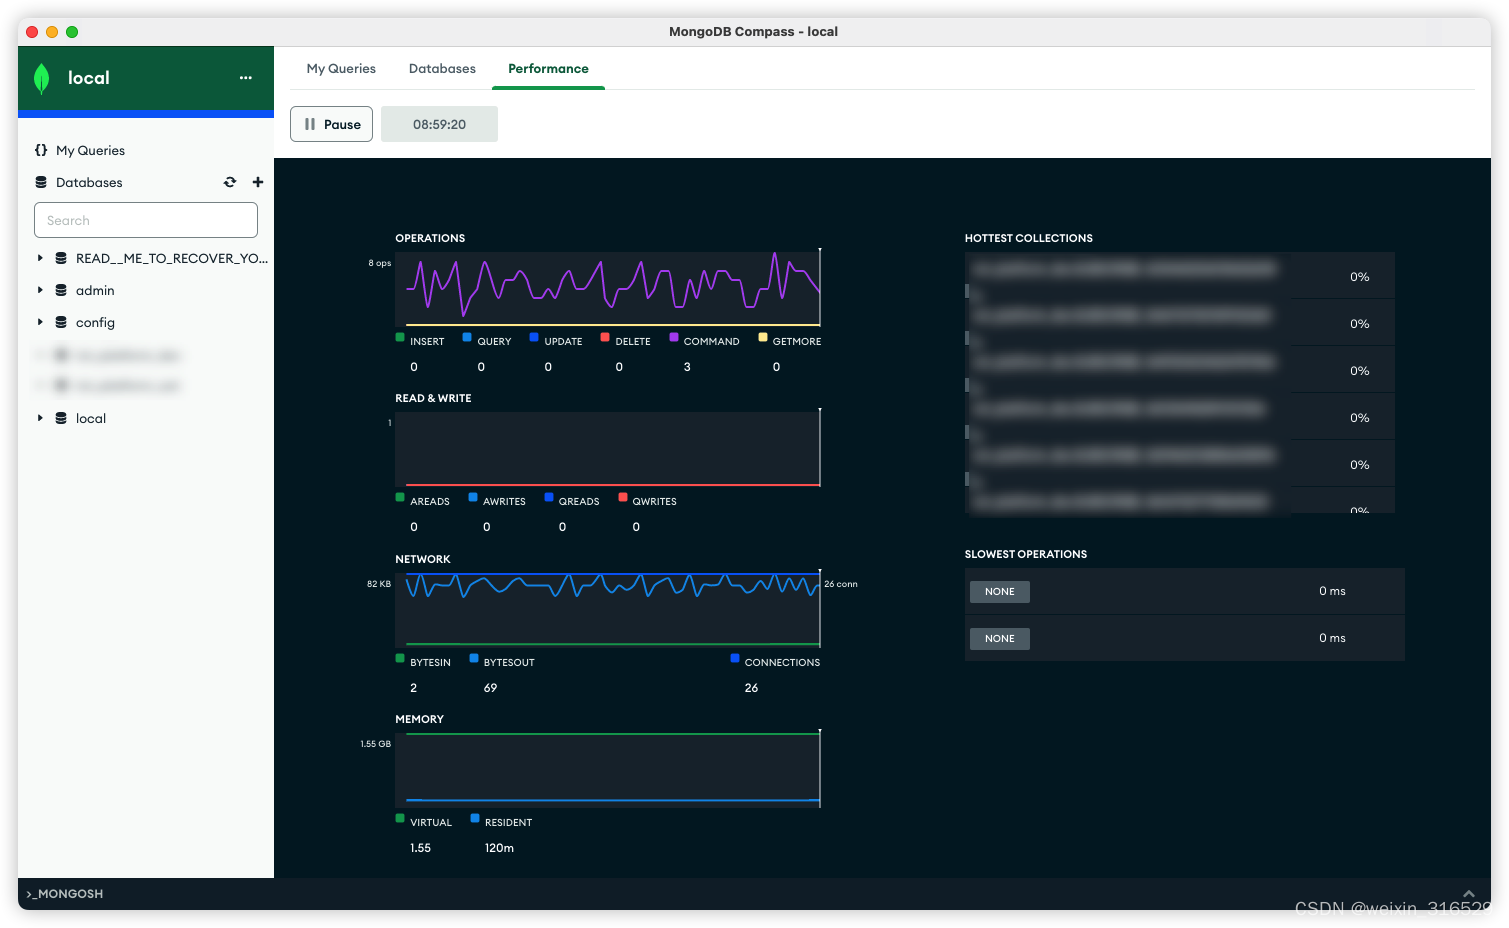Click the COMMAND count value 3

pos(687,367)
